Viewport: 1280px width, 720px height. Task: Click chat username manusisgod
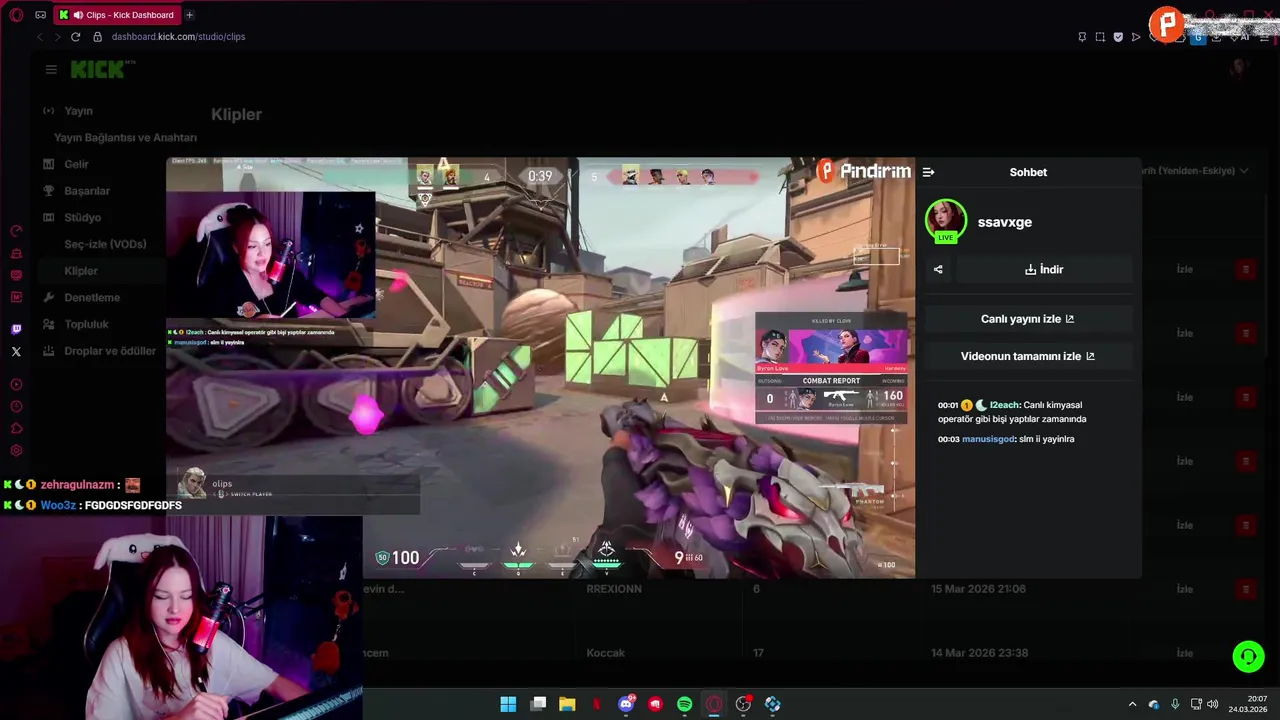point(988,439)
